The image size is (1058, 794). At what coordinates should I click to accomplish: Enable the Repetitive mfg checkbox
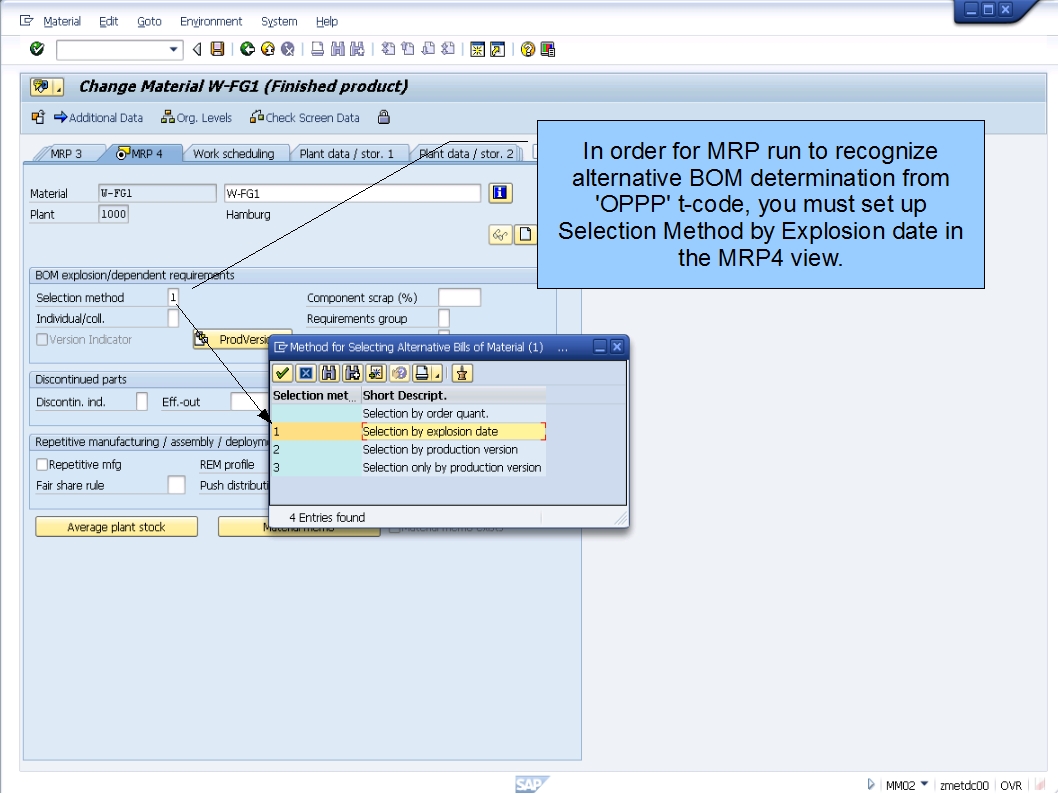click(41, 464)
